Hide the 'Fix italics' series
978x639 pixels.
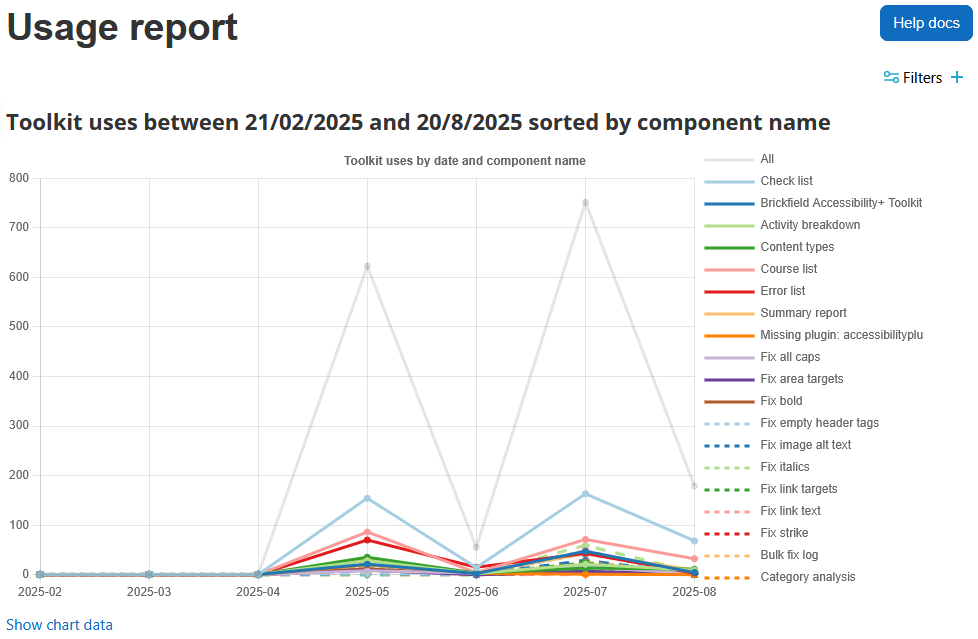point(757,467)
